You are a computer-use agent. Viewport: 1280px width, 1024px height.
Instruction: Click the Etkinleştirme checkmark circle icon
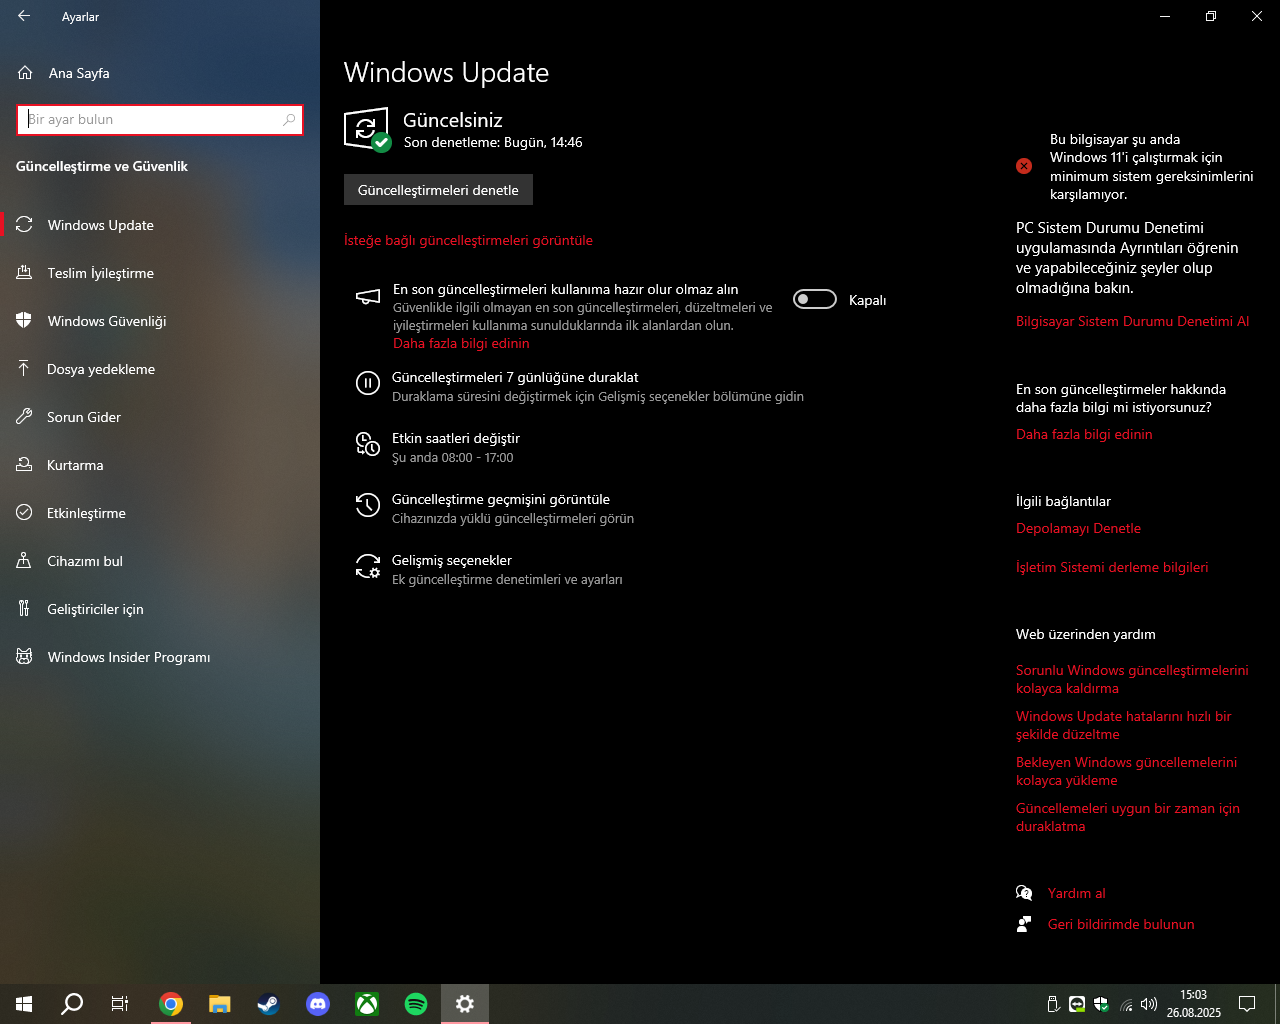(24, 513)
